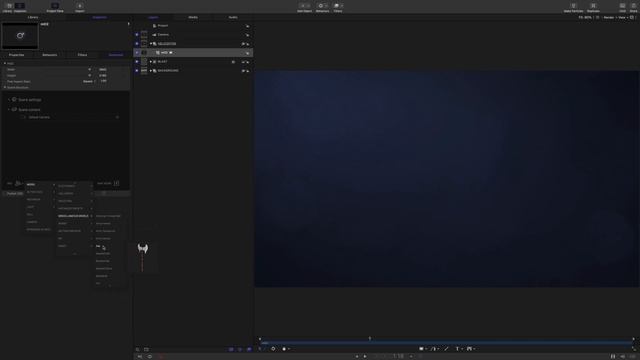
Task: Click the Import toolbar icon
Action: [x=80, y=7]
